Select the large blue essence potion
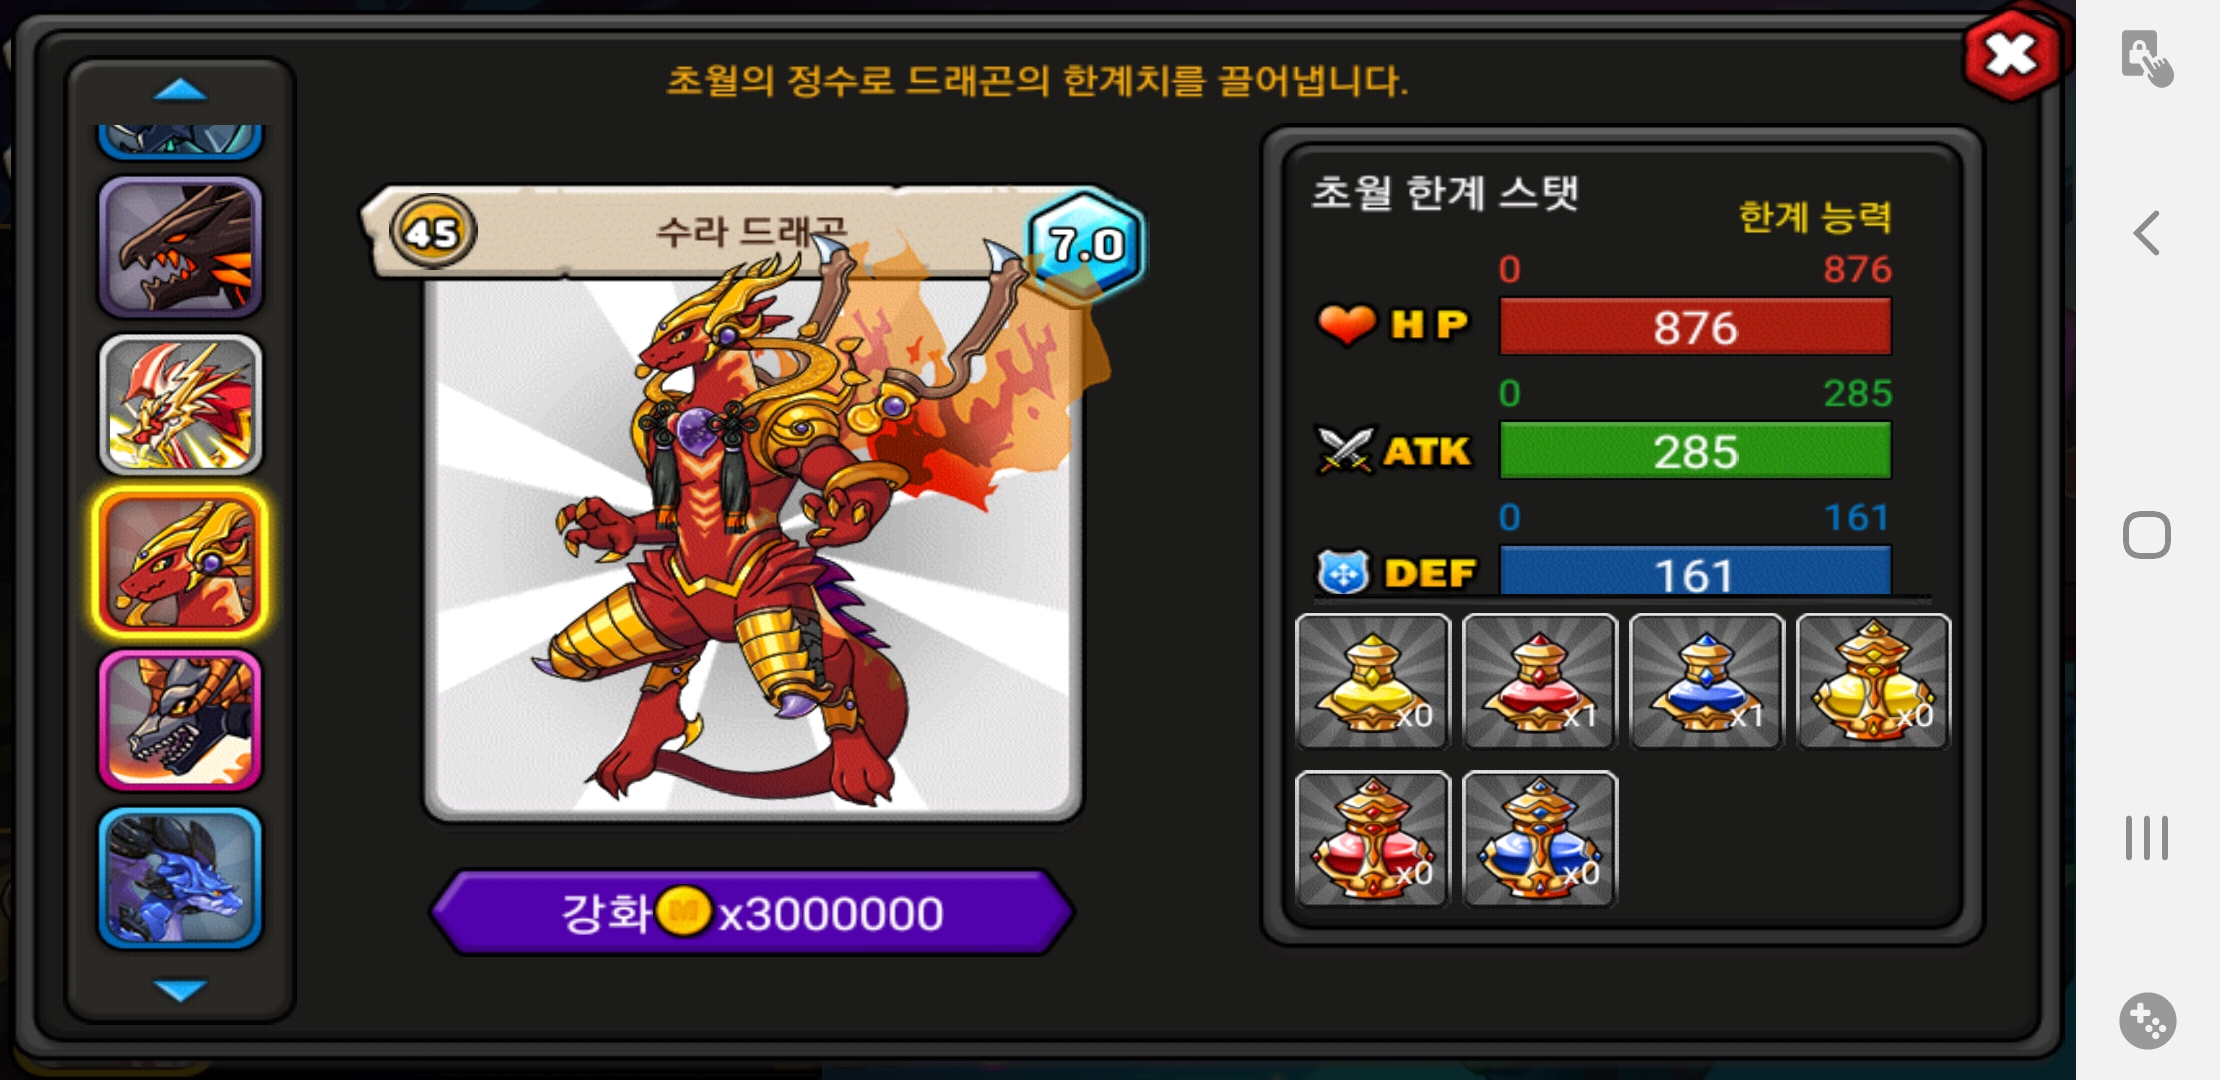Viewport: 2220px width, 1080px height. point(1539,839)
